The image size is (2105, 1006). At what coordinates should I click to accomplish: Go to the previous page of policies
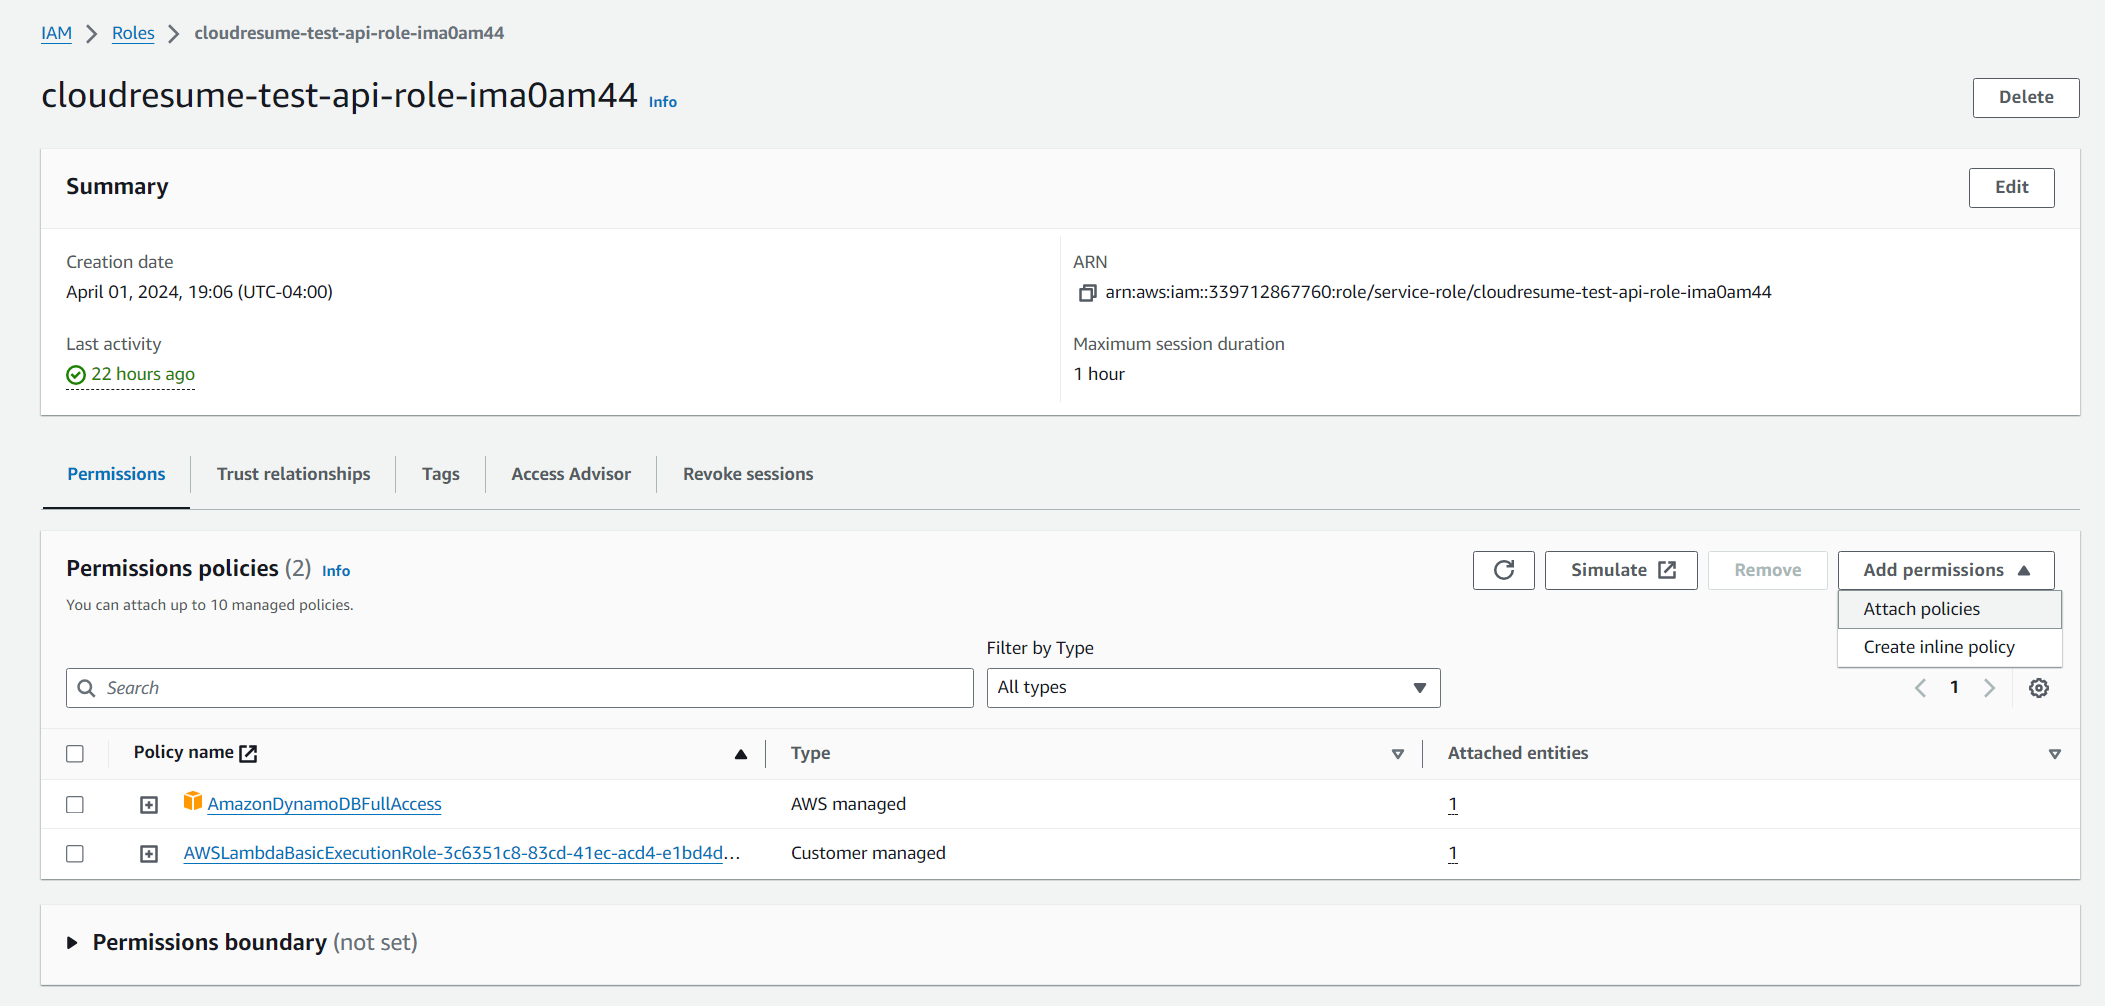[x=1920, y=688]
